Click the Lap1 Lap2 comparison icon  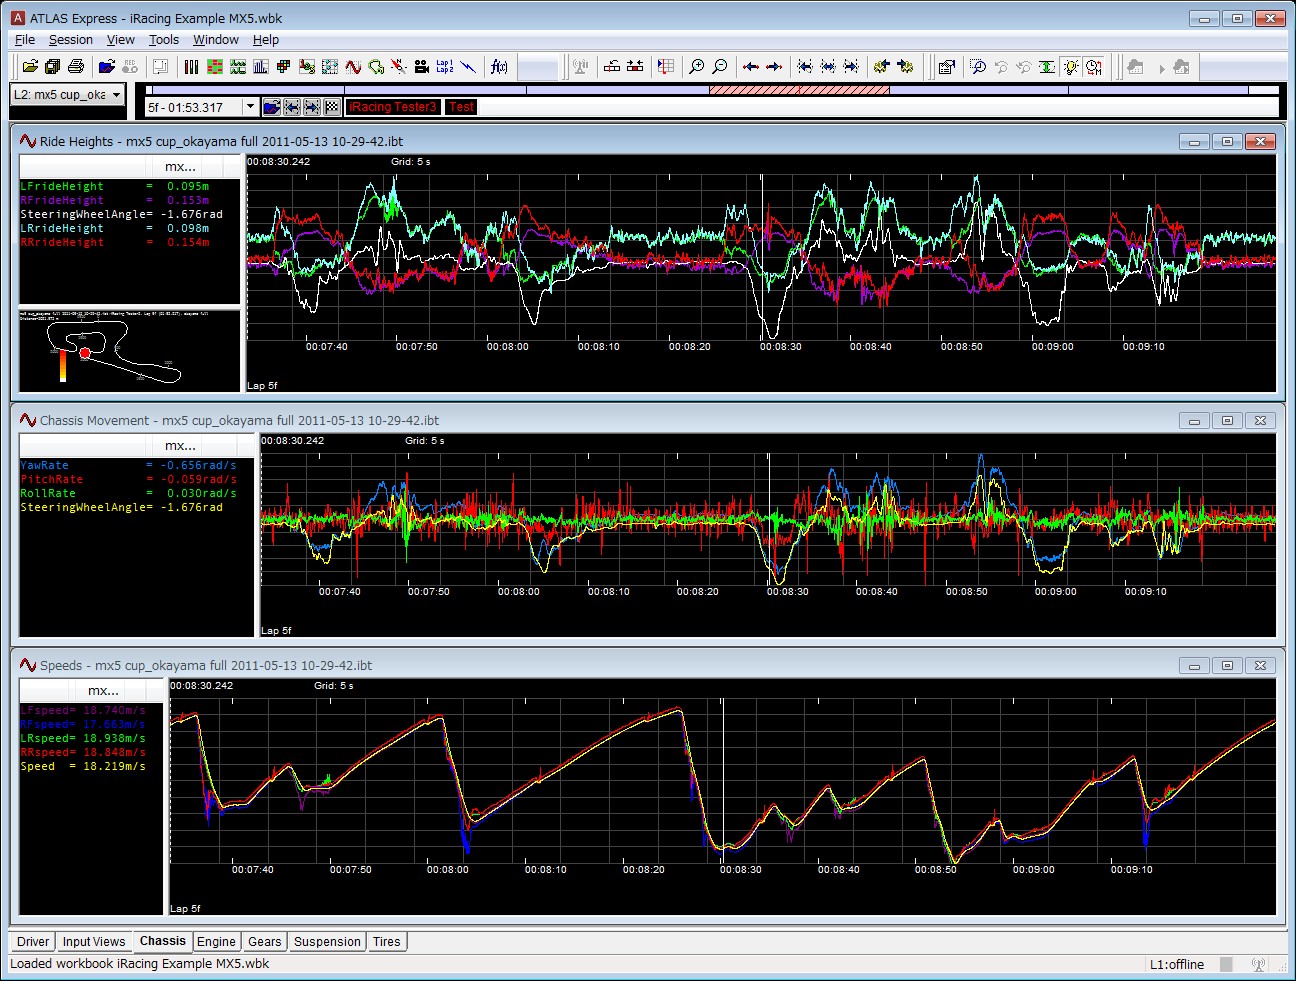point(444,66)
